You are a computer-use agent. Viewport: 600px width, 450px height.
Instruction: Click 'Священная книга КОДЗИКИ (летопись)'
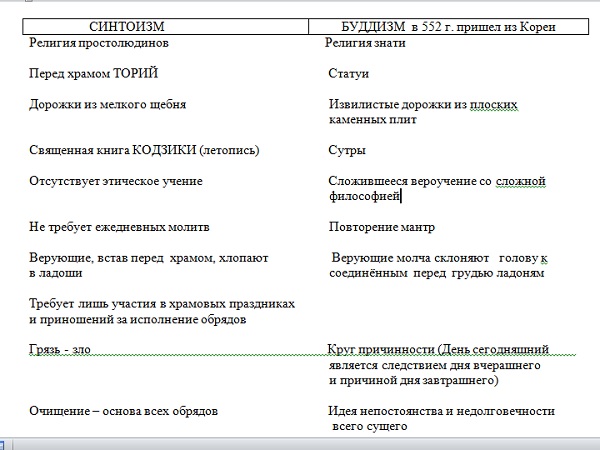tap(144, 150)
